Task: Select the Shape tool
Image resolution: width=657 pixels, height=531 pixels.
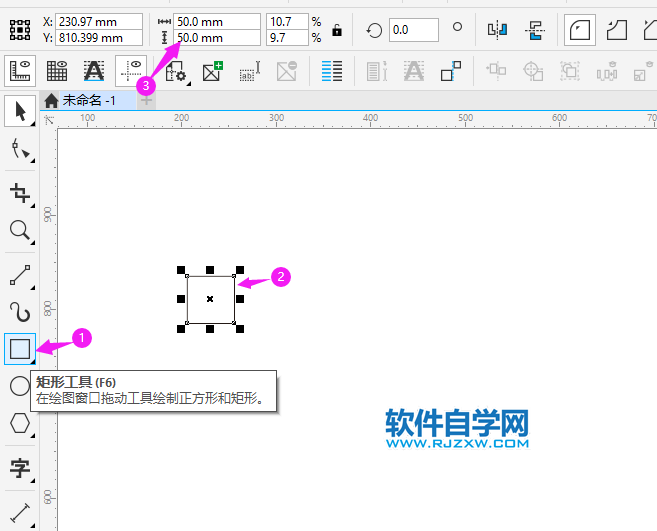Action: coord(20,149)
